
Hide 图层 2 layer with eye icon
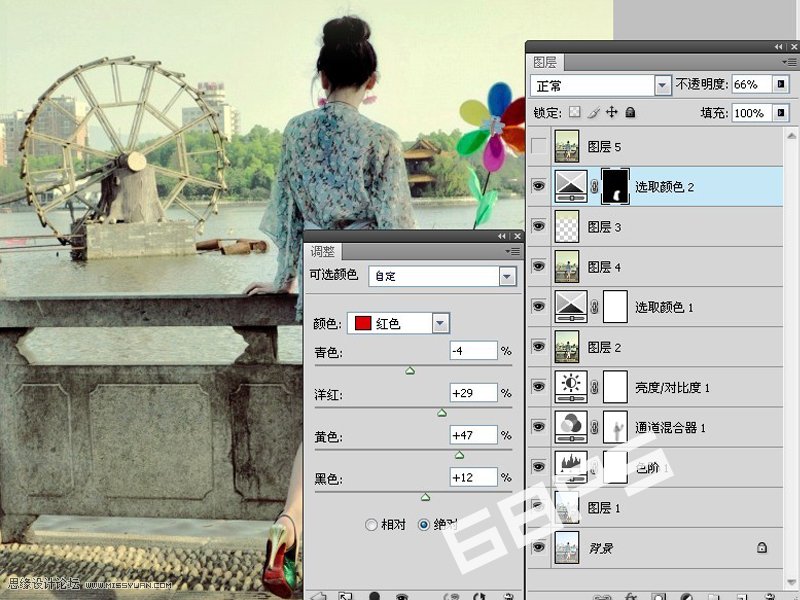539,346
